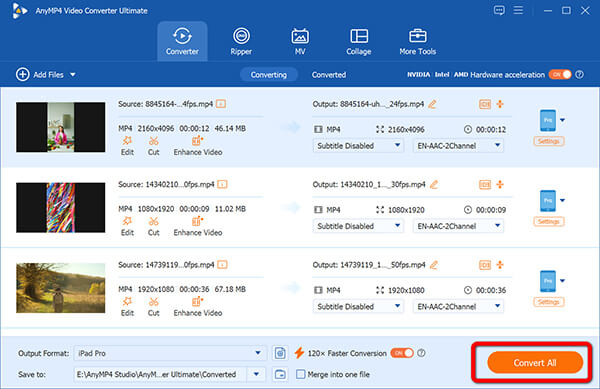Screen dimensions: 600x389
Task: Choose output profile for 14340210 via iPad icon
Action: [548, 201]
